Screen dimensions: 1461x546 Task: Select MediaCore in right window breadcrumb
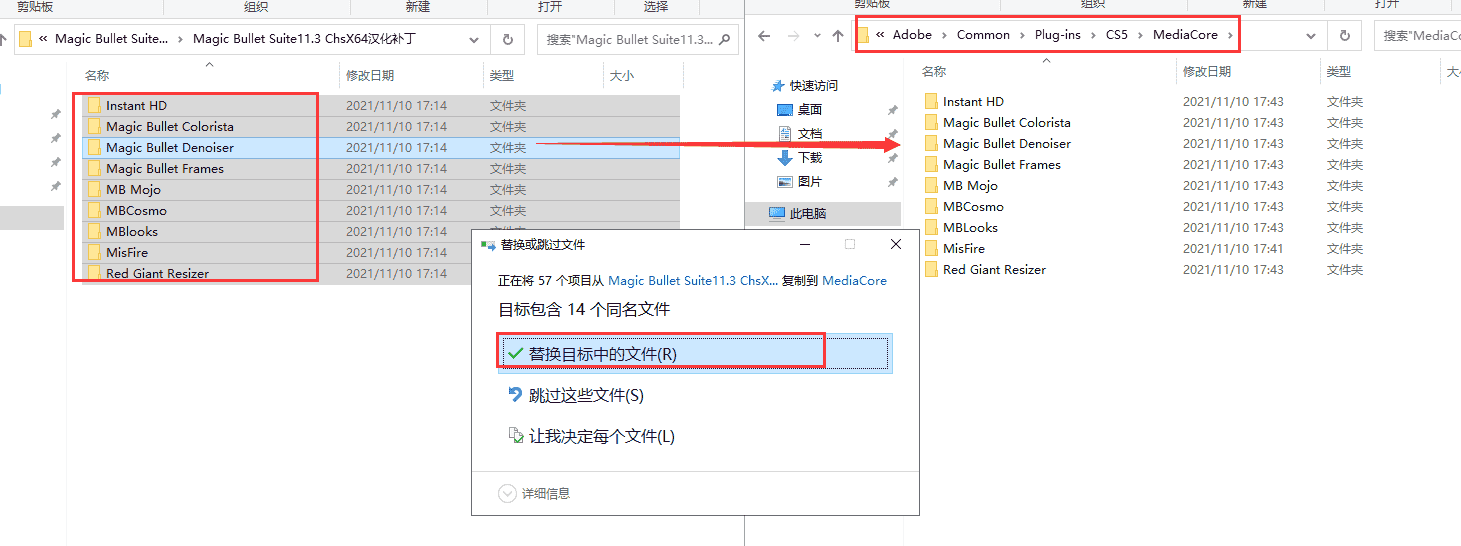click(x=1185, y=35)
